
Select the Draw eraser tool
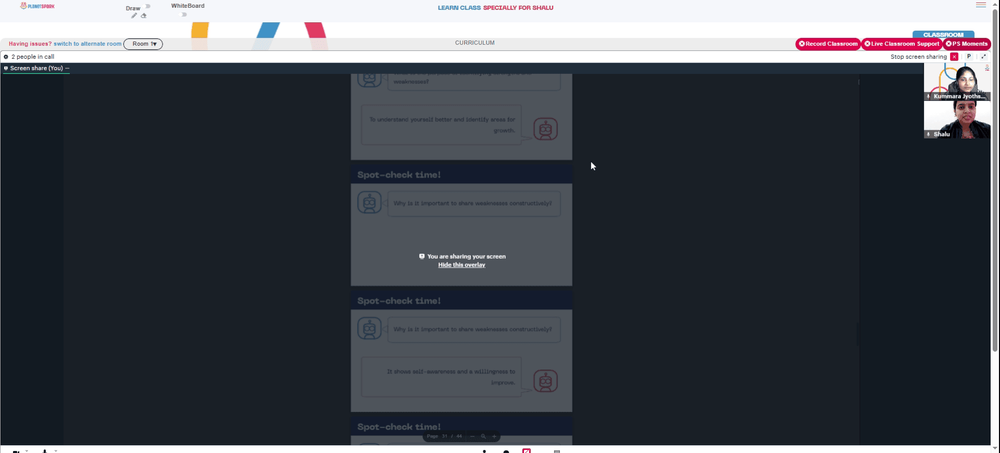[143, 16]
